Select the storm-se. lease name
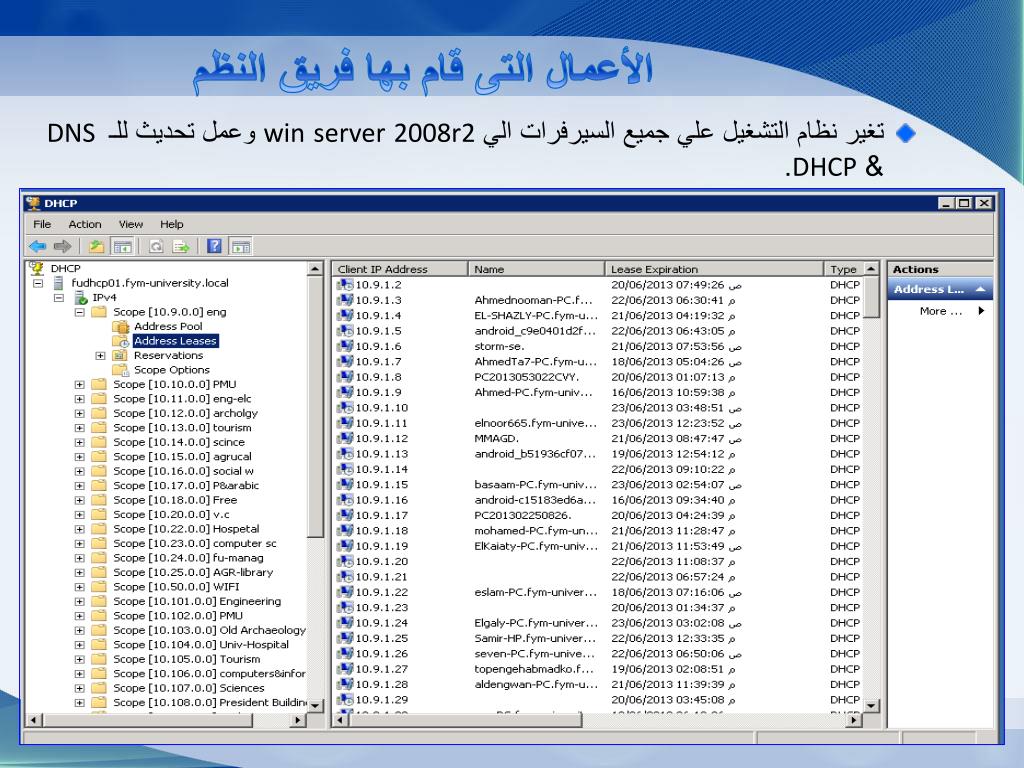1024x768 pixels. pos(499,347)
